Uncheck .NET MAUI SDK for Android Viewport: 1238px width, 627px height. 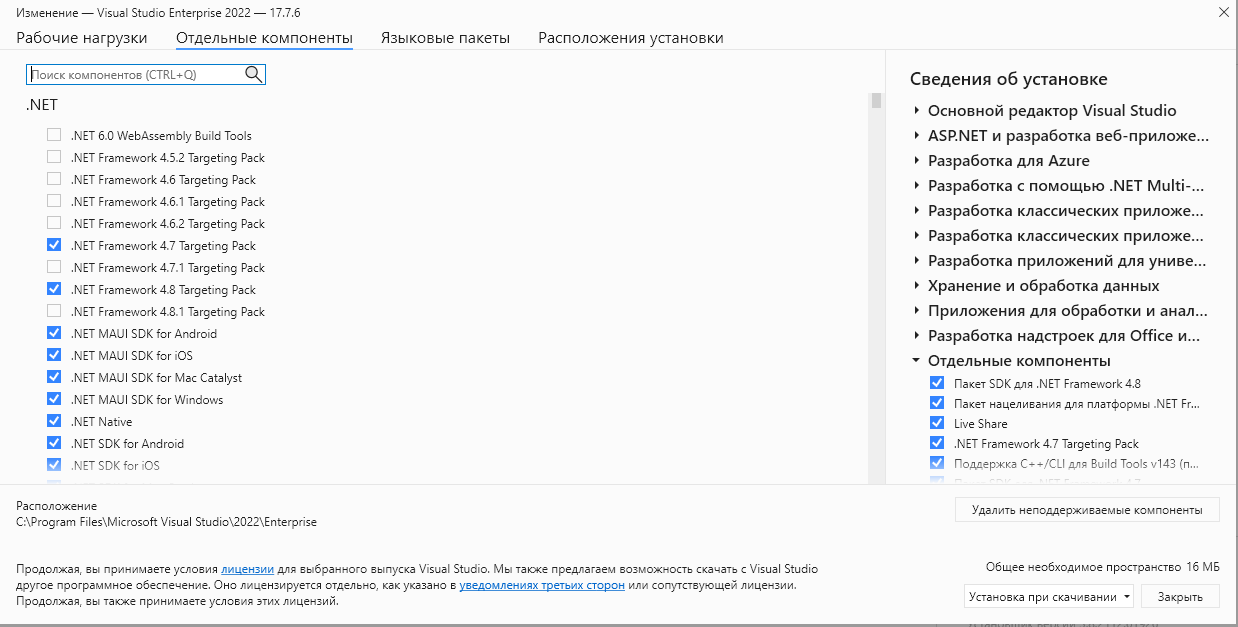coord(54,333)
